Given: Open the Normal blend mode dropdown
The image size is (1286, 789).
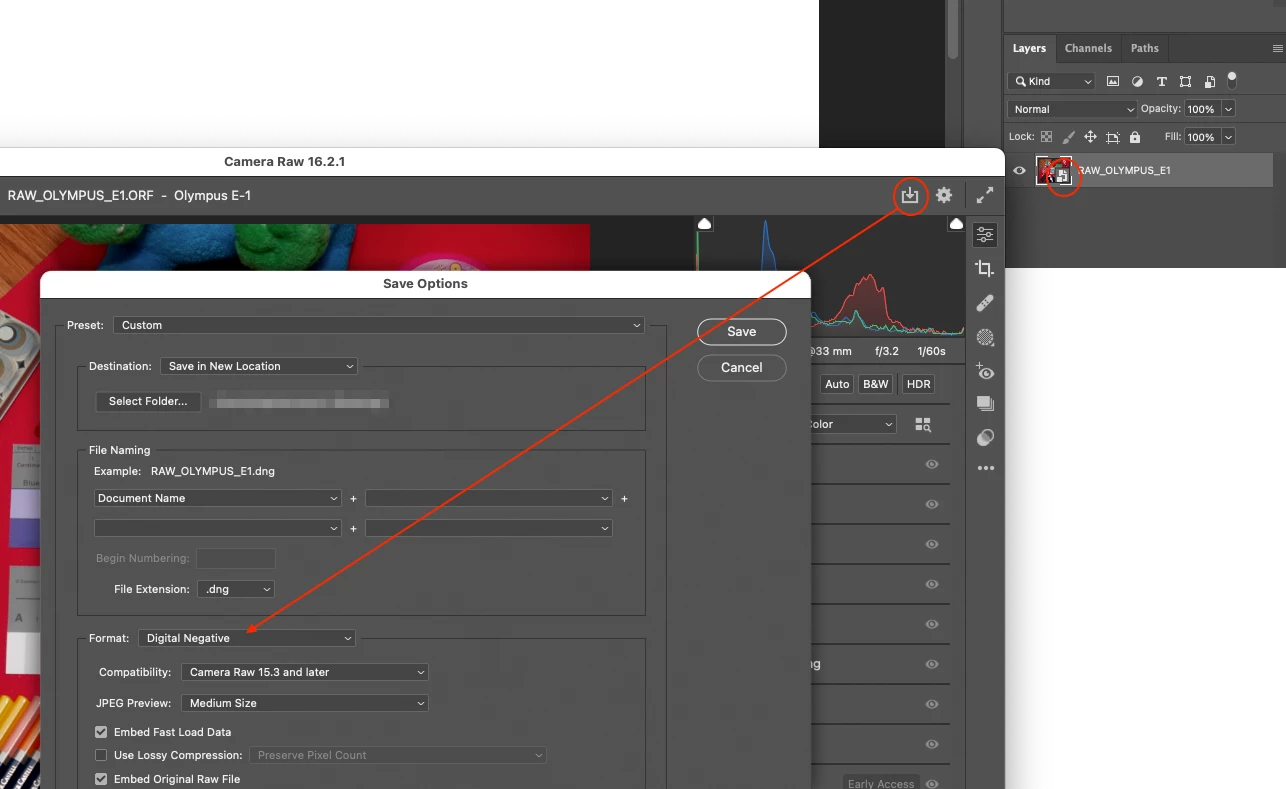Looking at the screenshot, I should 1072,109.
